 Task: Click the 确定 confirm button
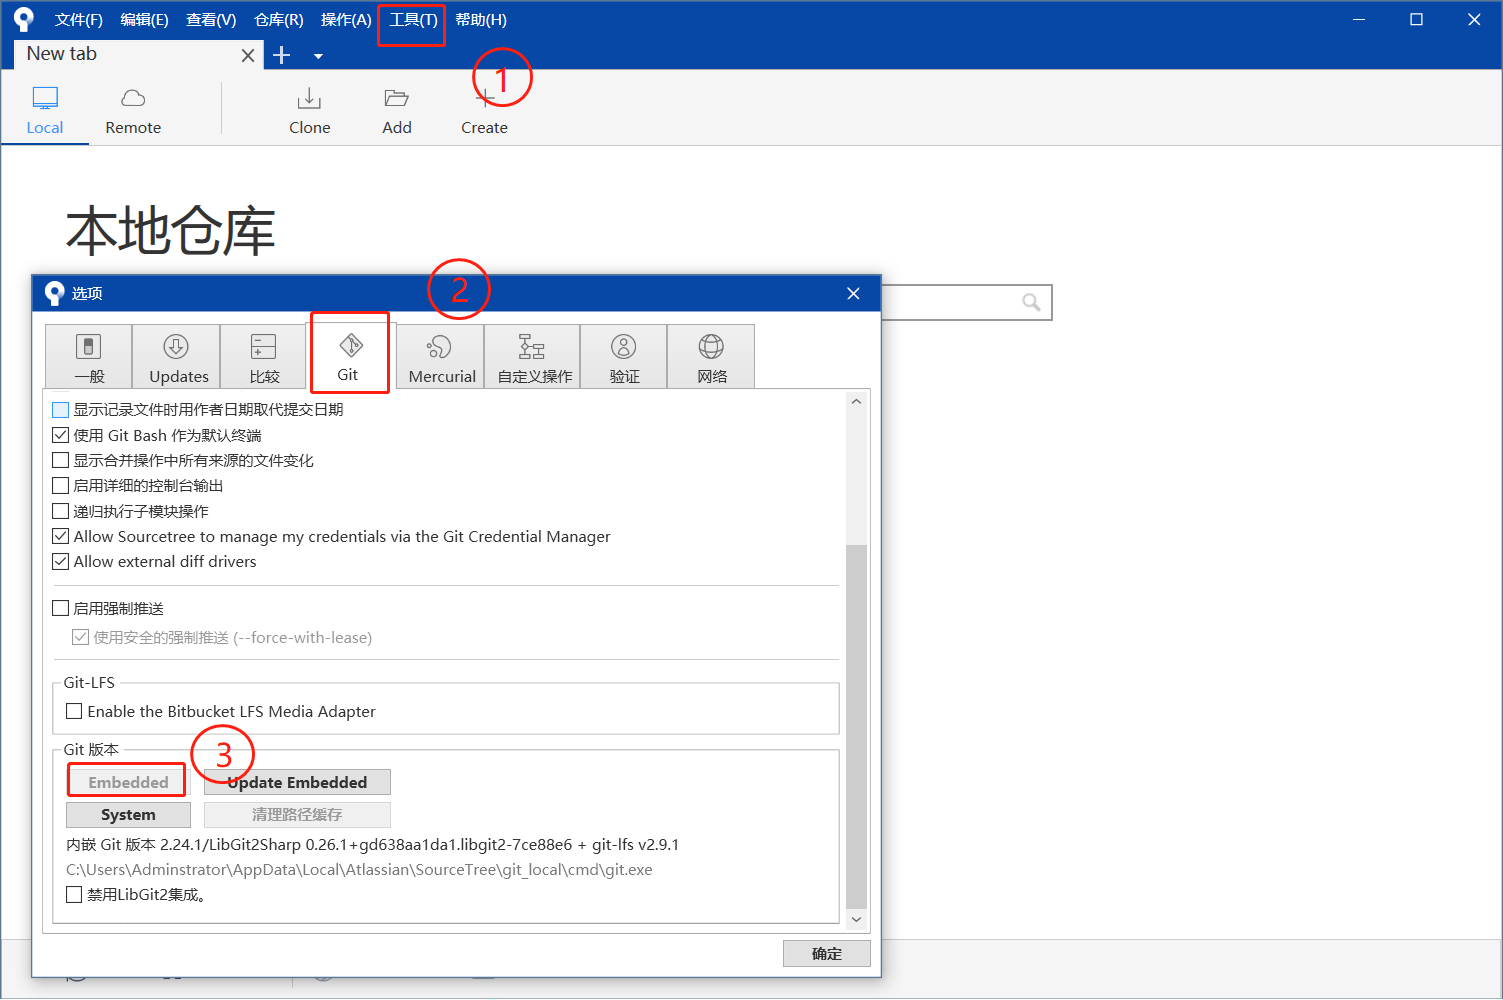[x=826, y=953]
